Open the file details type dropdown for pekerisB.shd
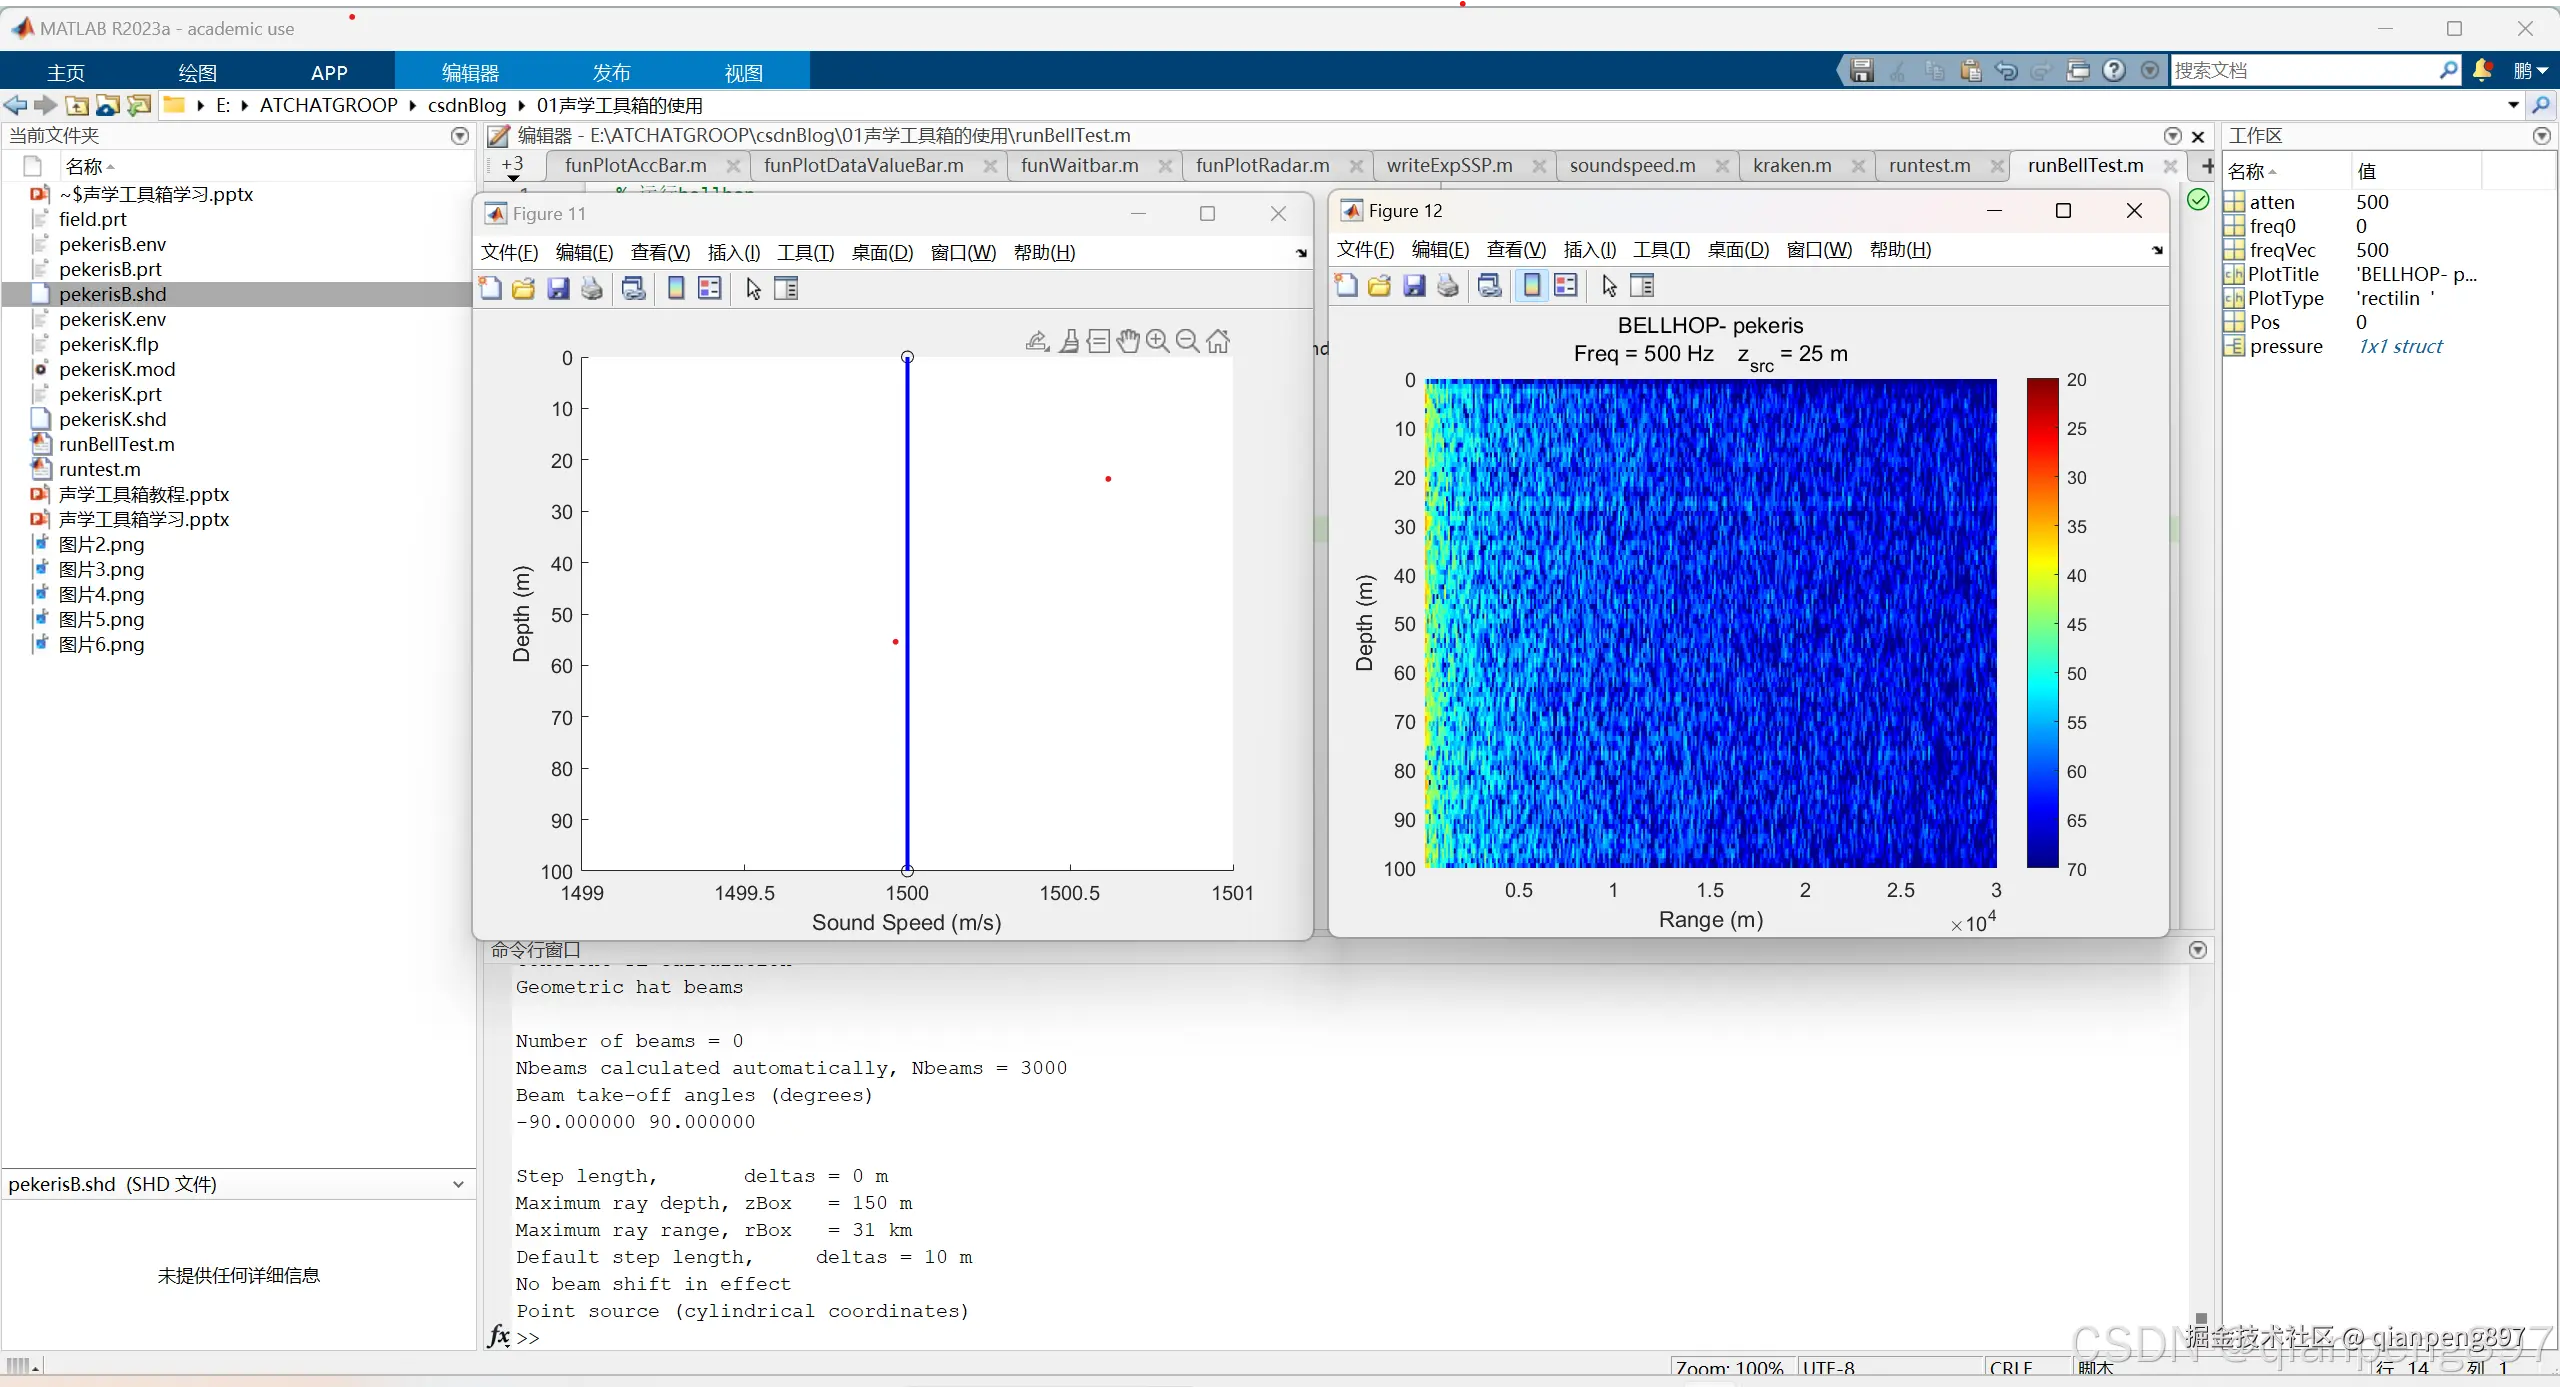The width and height of the screenshot is (2560, 1387). (458, 1184)
